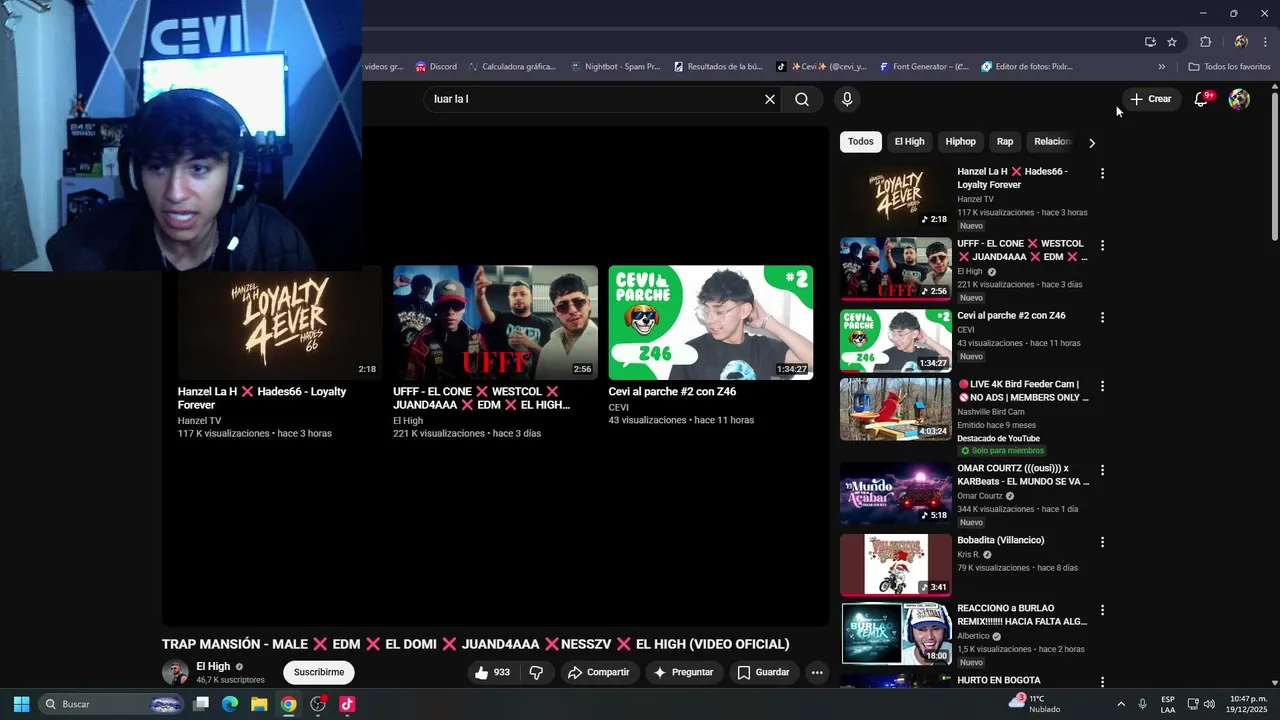Open Font Generator bookmark

click(x=924, y=67)
